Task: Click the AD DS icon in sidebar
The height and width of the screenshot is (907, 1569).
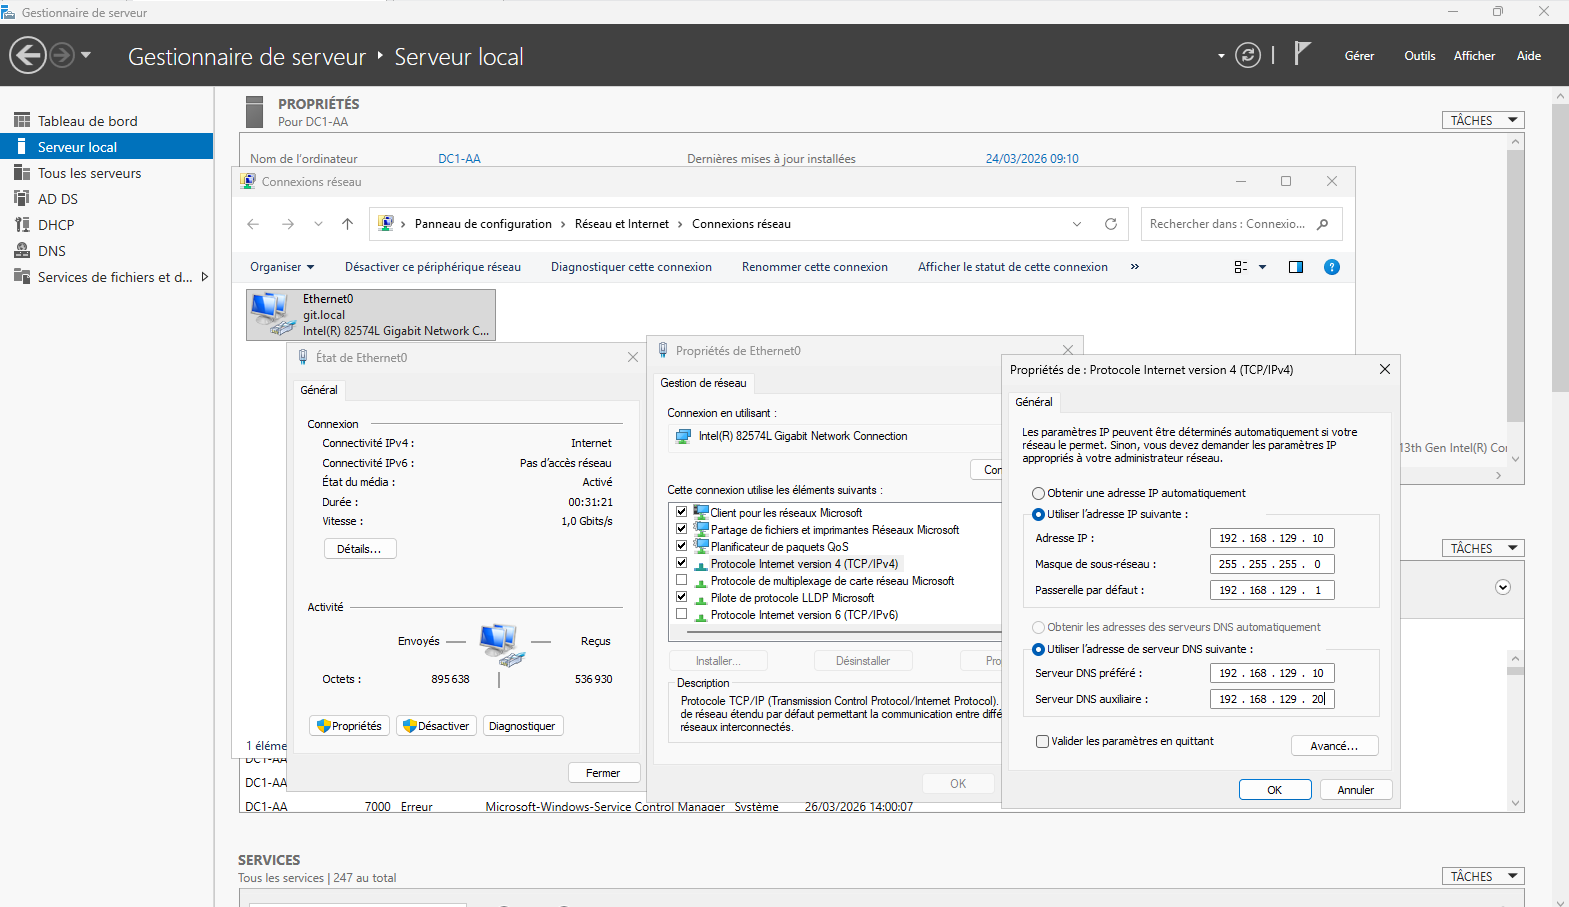Action: click(x=22, y=198)
